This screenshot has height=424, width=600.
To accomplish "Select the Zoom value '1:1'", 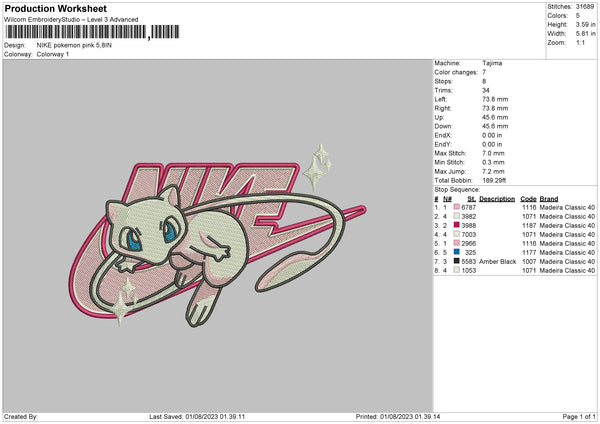I will [580, 42].
